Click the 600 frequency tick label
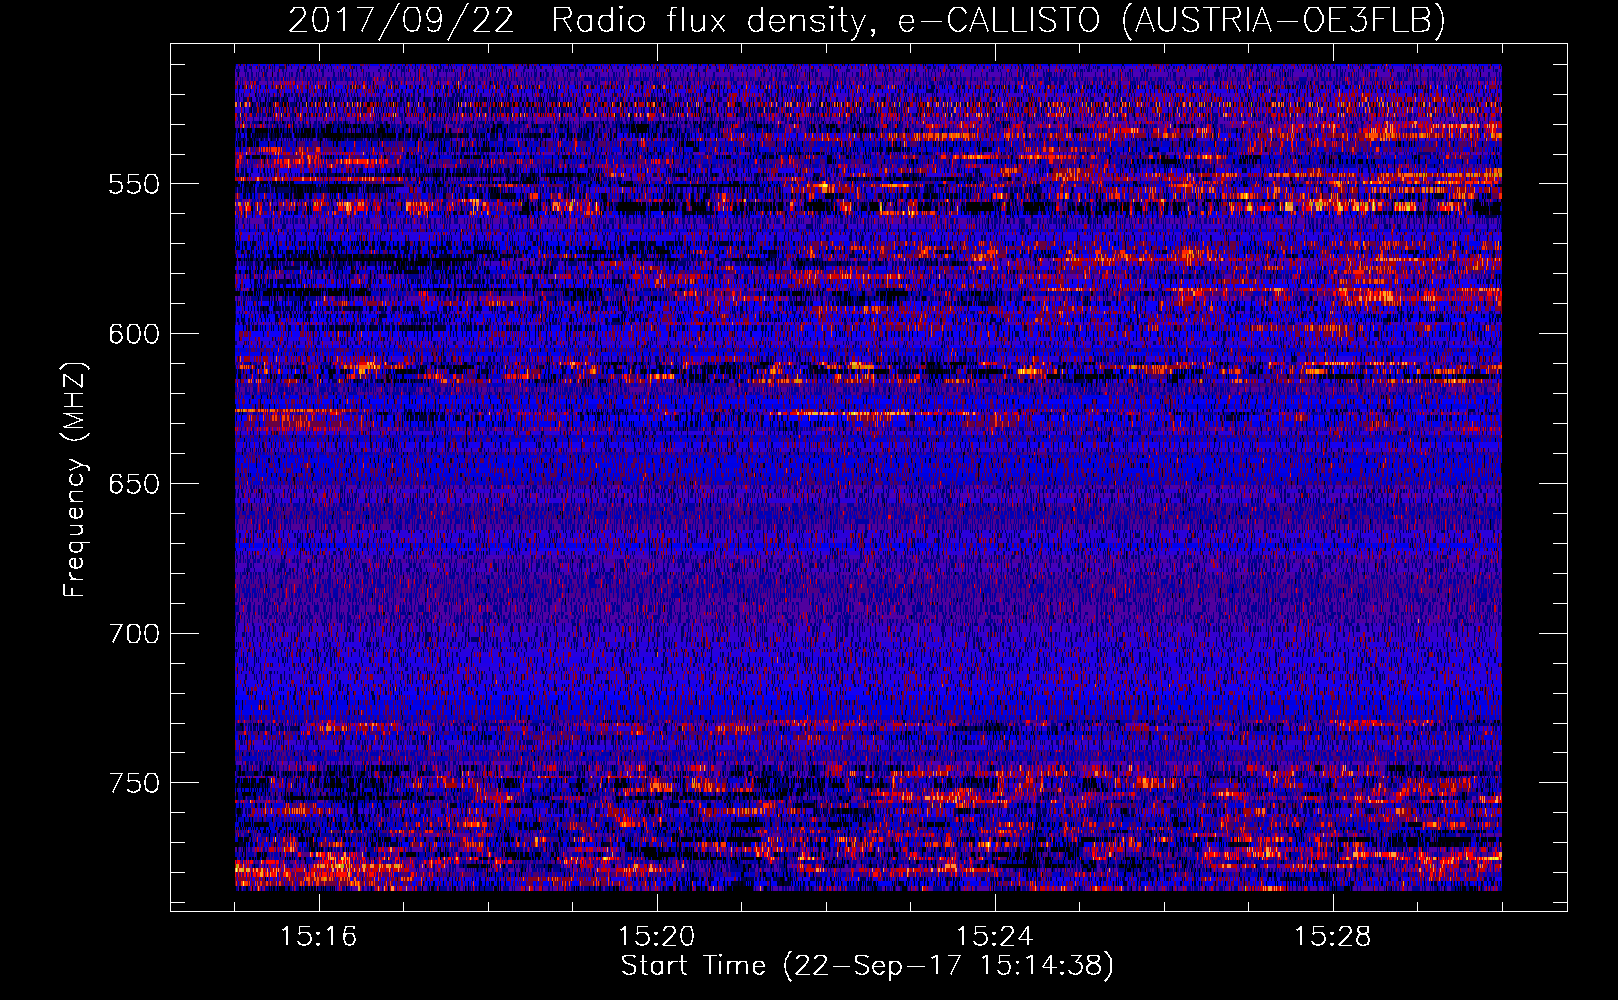Screen dimensions: 1618x1000 (134, 334)
